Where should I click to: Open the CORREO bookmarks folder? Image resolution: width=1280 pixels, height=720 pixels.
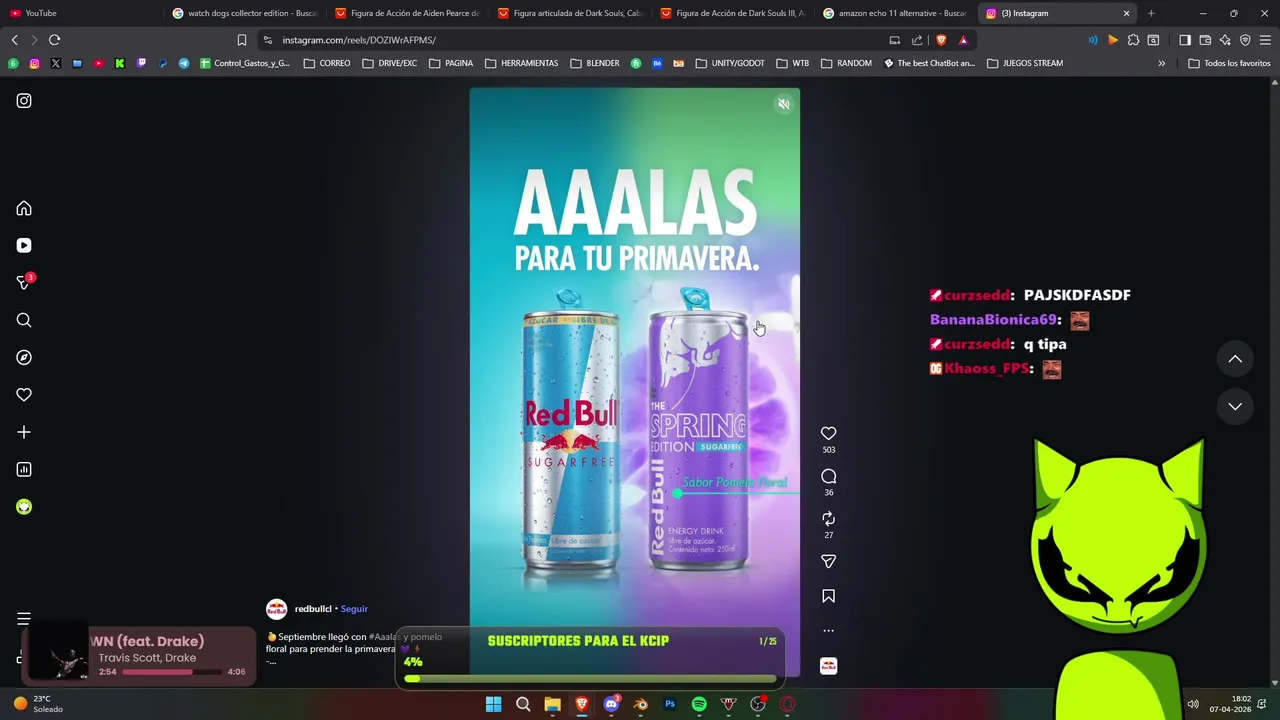tap(327, 63)
